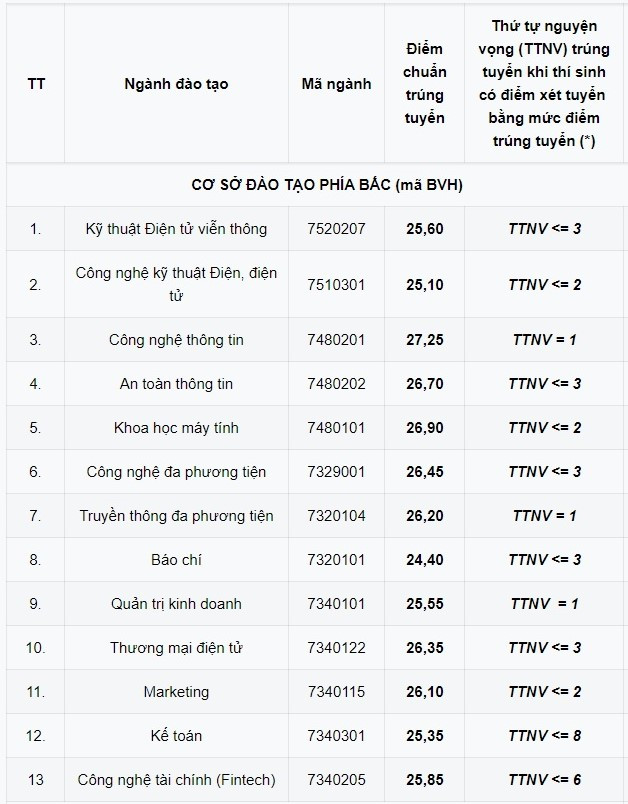
Task: Click the "TT" column header
Action: 36,84
